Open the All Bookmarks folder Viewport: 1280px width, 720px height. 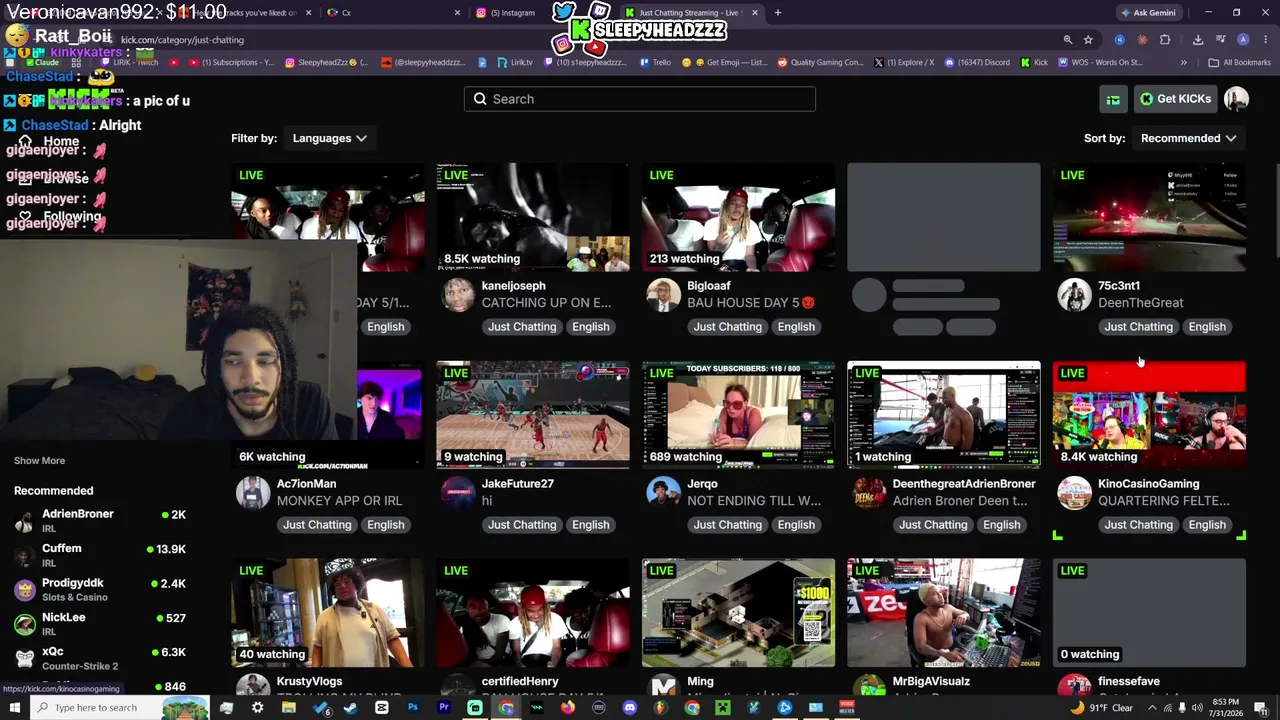[x=1239, y=62]
